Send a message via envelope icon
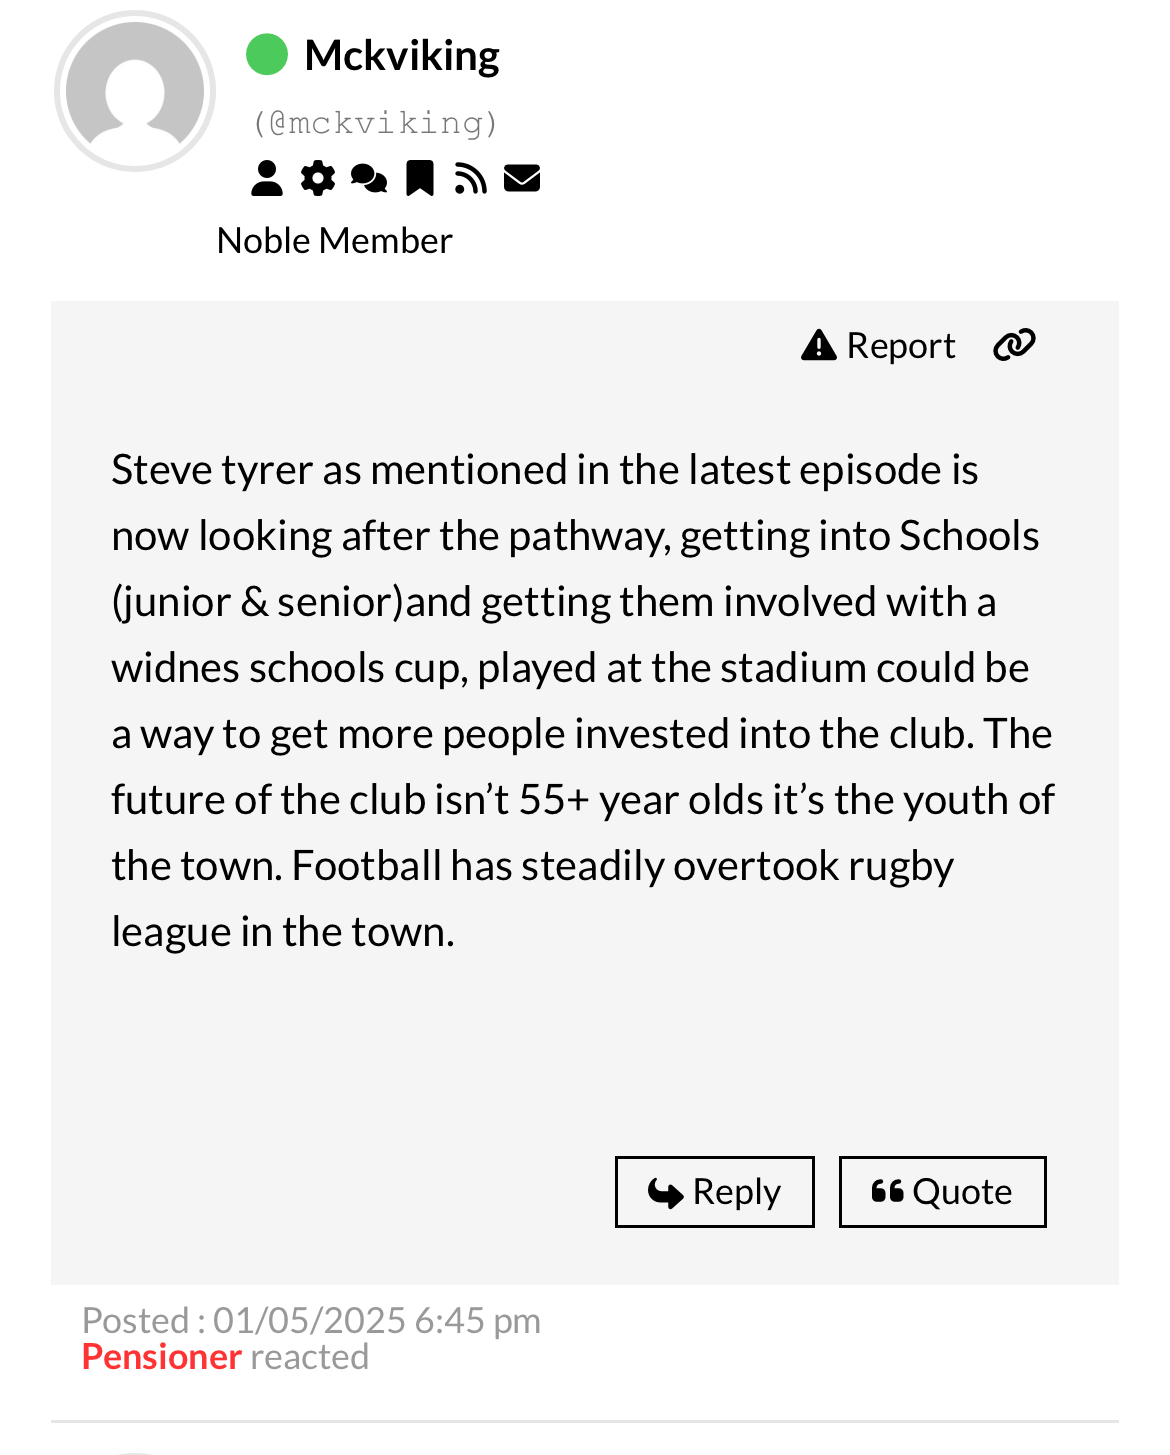This screenshot has height=1455, width=1170. tap(522, 179)
